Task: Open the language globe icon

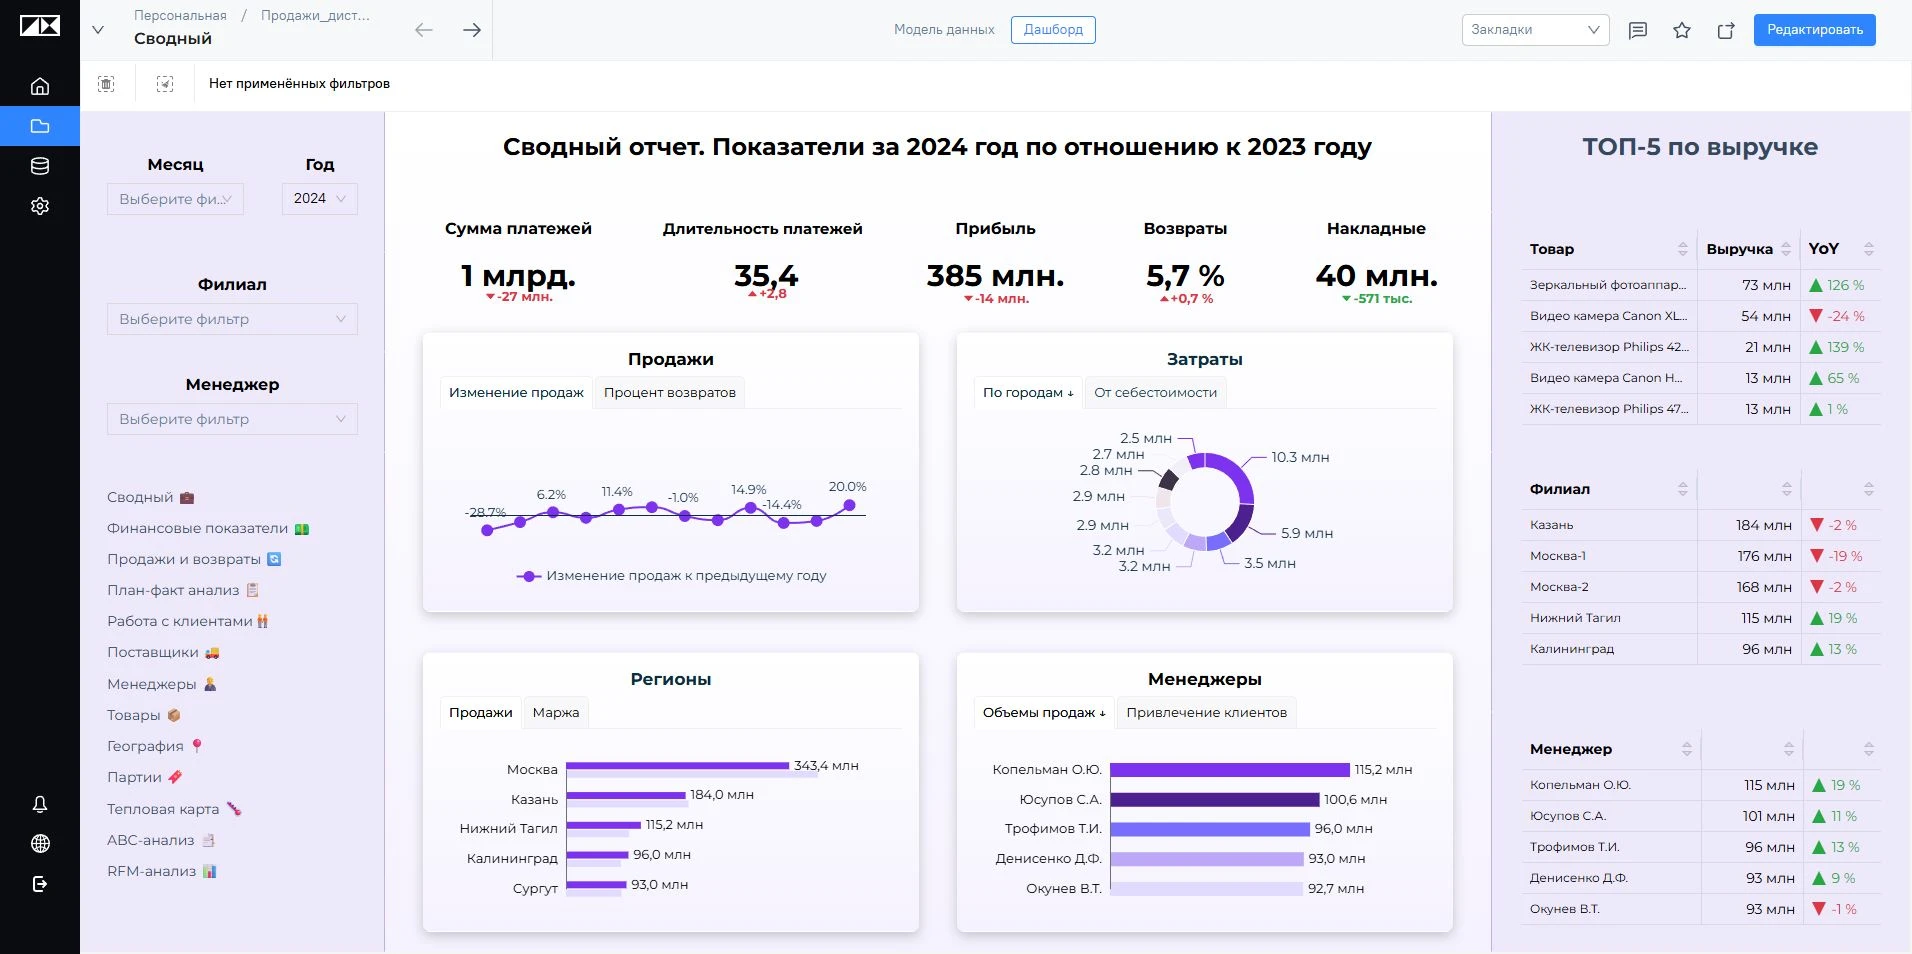Action: (x=40, y=844)
